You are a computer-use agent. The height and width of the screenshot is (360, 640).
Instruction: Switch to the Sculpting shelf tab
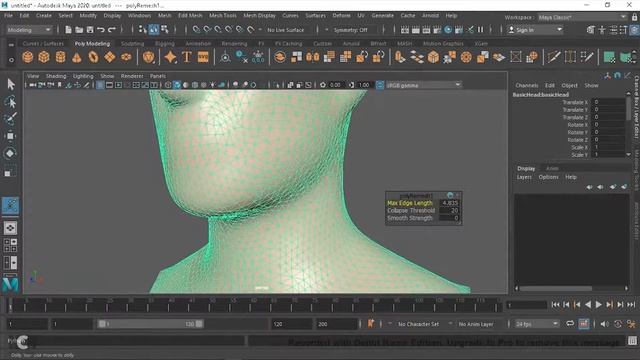coord(132,43)
